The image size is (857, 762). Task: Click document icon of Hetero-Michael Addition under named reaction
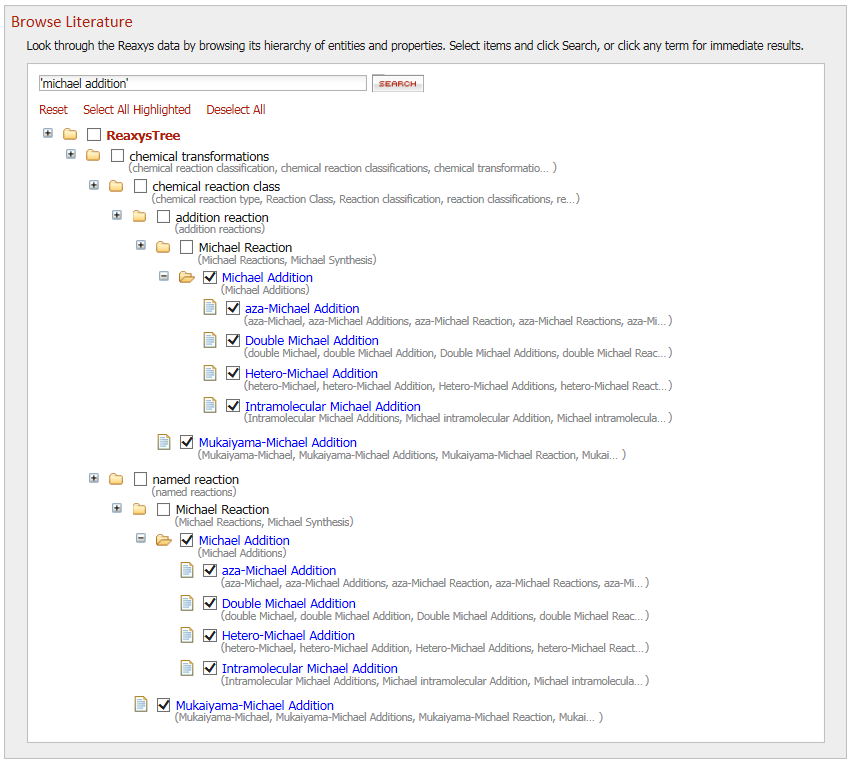coord(187,635)
